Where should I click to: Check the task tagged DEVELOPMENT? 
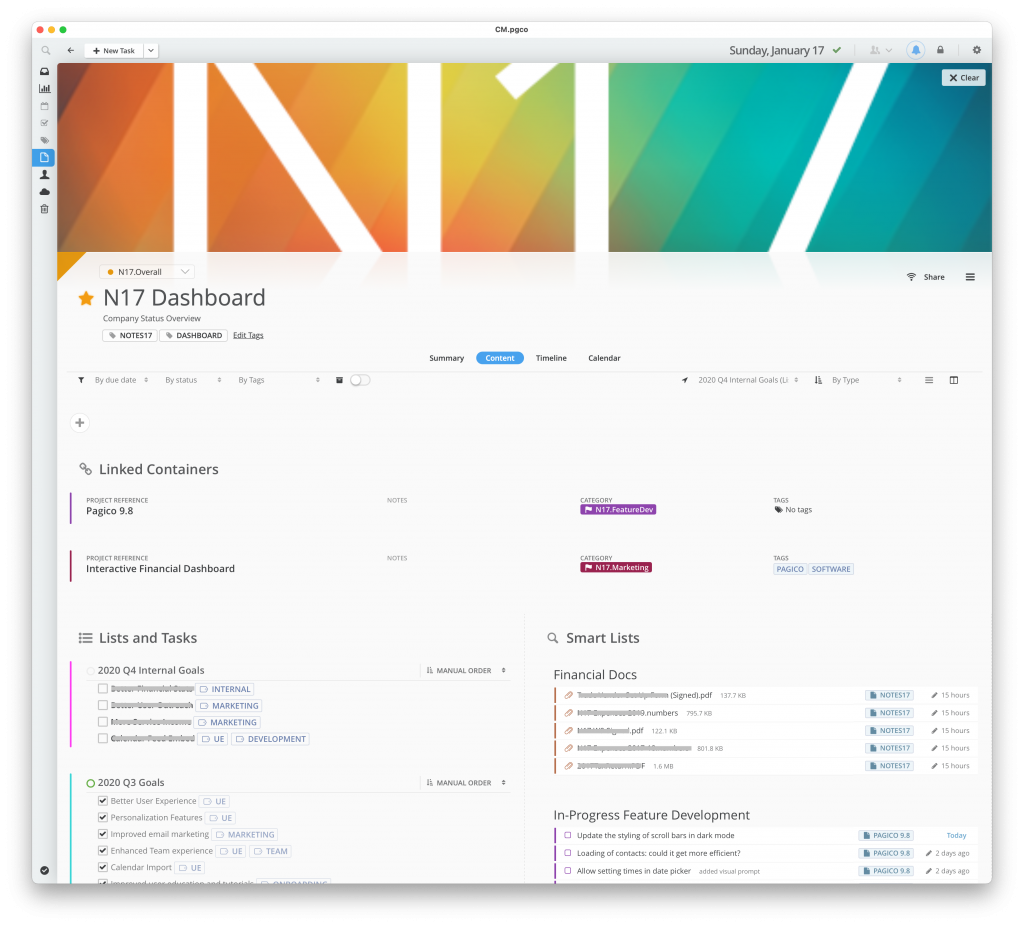tap(103, 738)
